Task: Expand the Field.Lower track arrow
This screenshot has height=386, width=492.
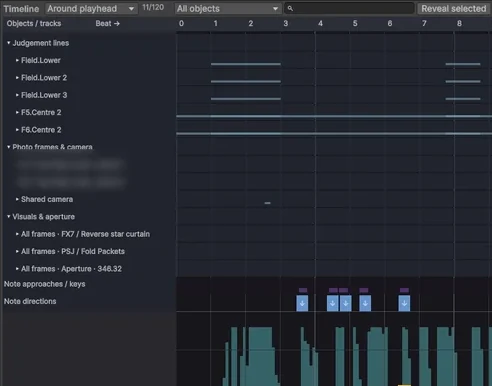Action: point(17,60)
